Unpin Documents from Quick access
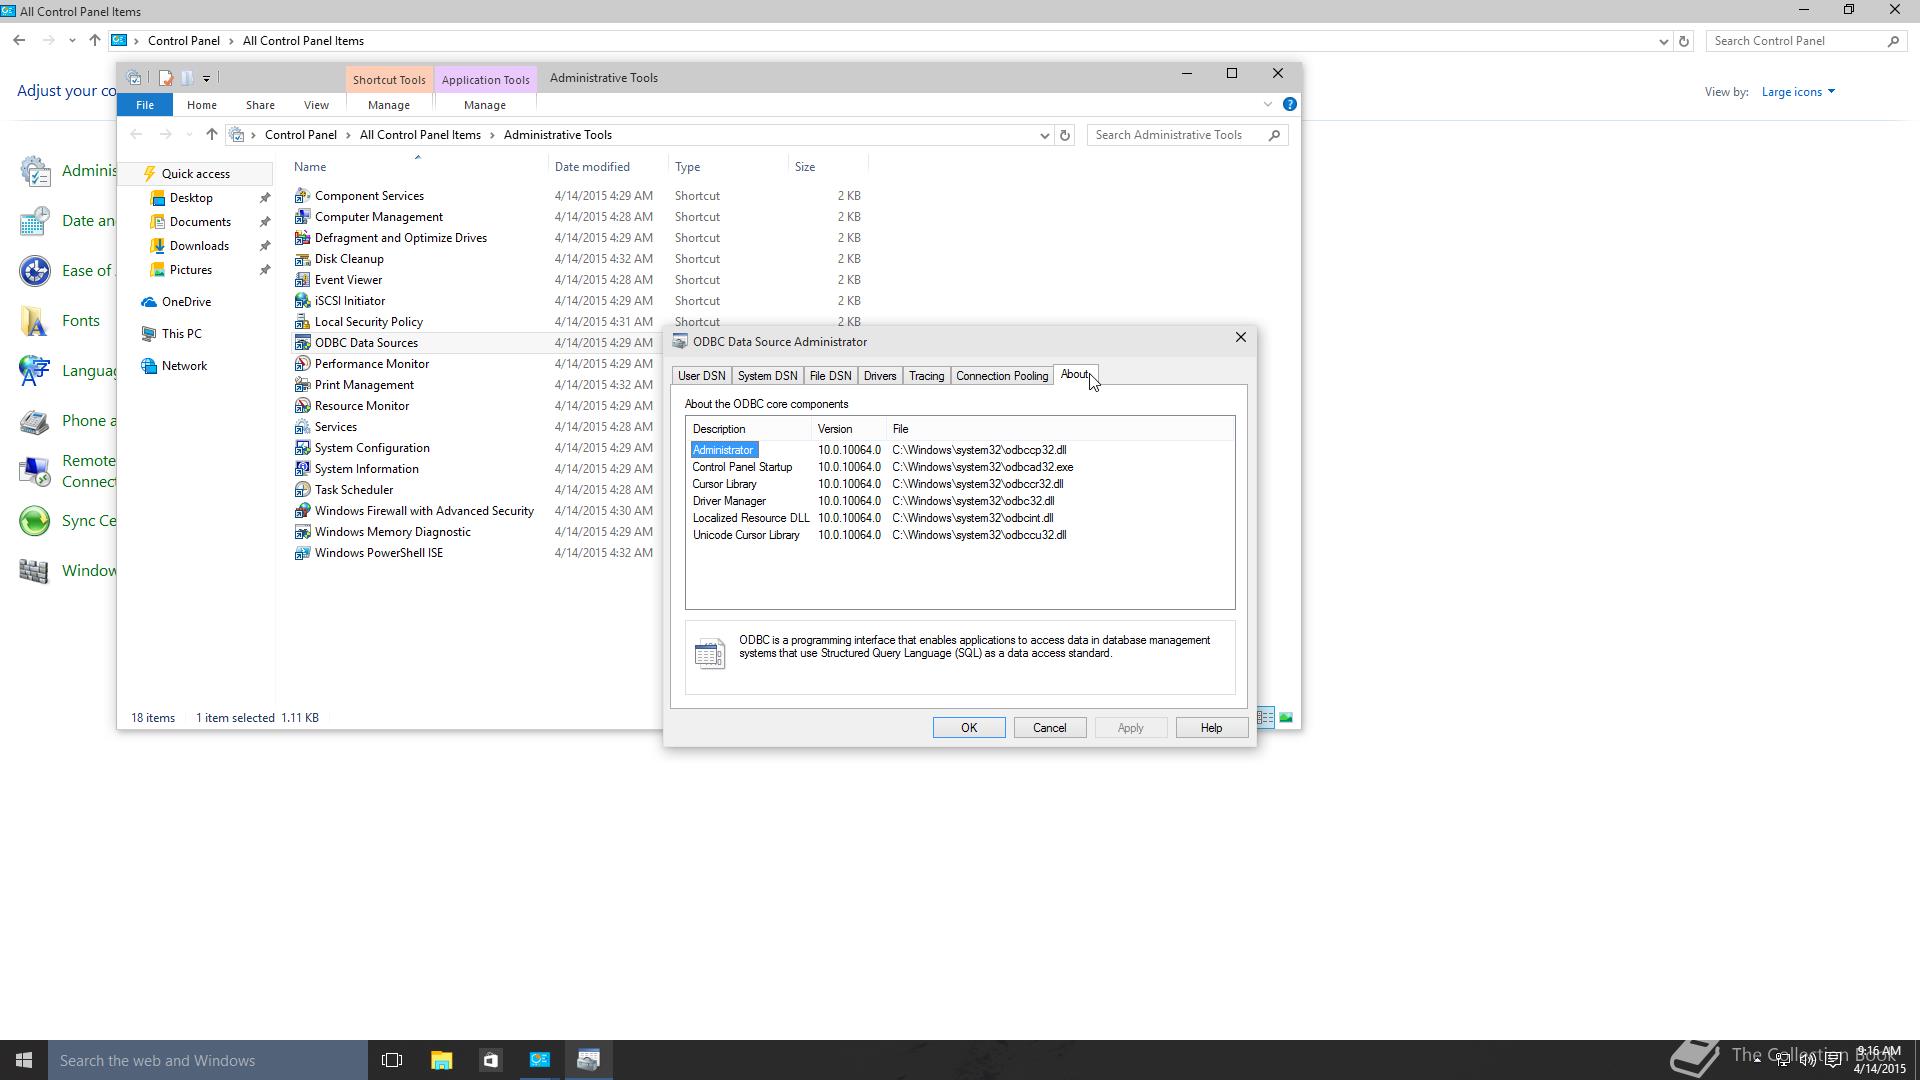1920x1080 pixels. click(264, 221)
